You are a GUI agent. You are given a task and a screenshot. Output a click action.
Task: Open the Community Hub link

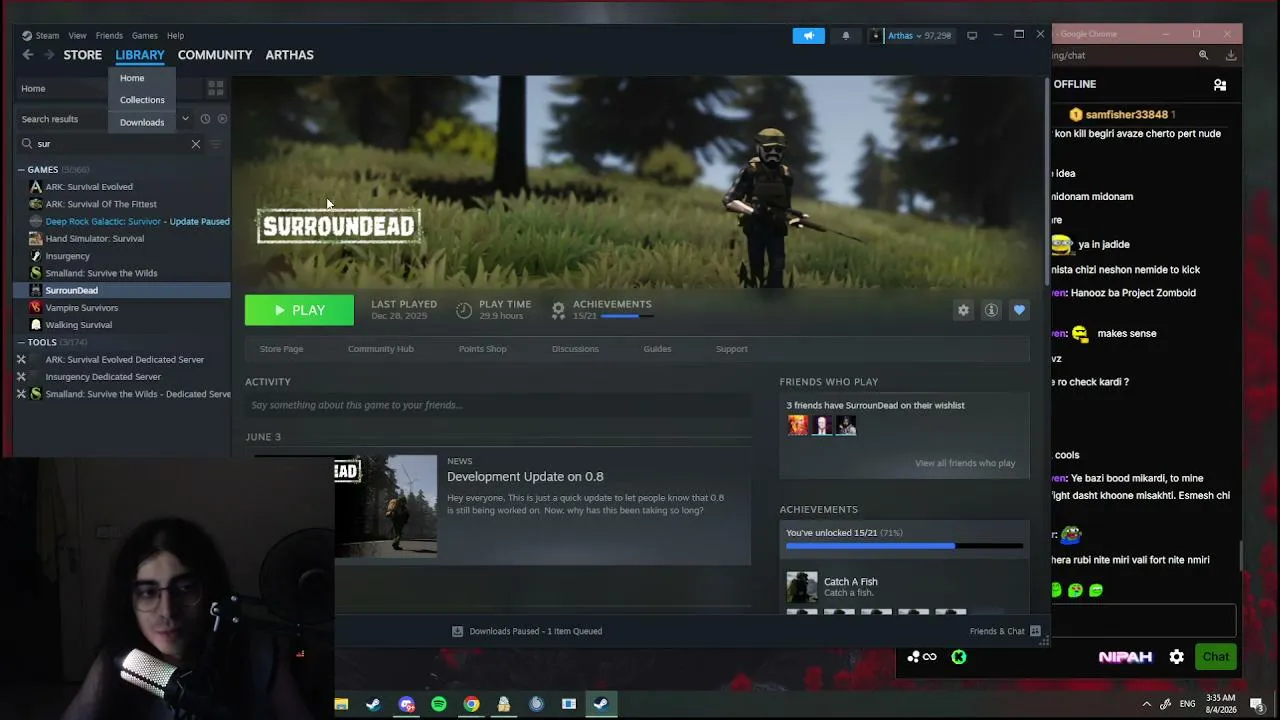pos(380,349)
